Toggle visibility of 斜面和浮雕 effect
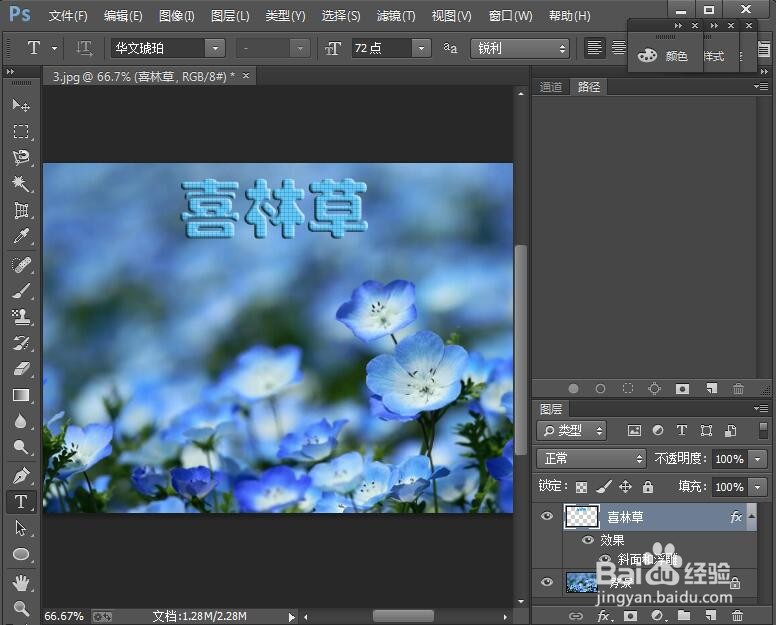Viewport: 776px width, 625px height. pos(605,559)
